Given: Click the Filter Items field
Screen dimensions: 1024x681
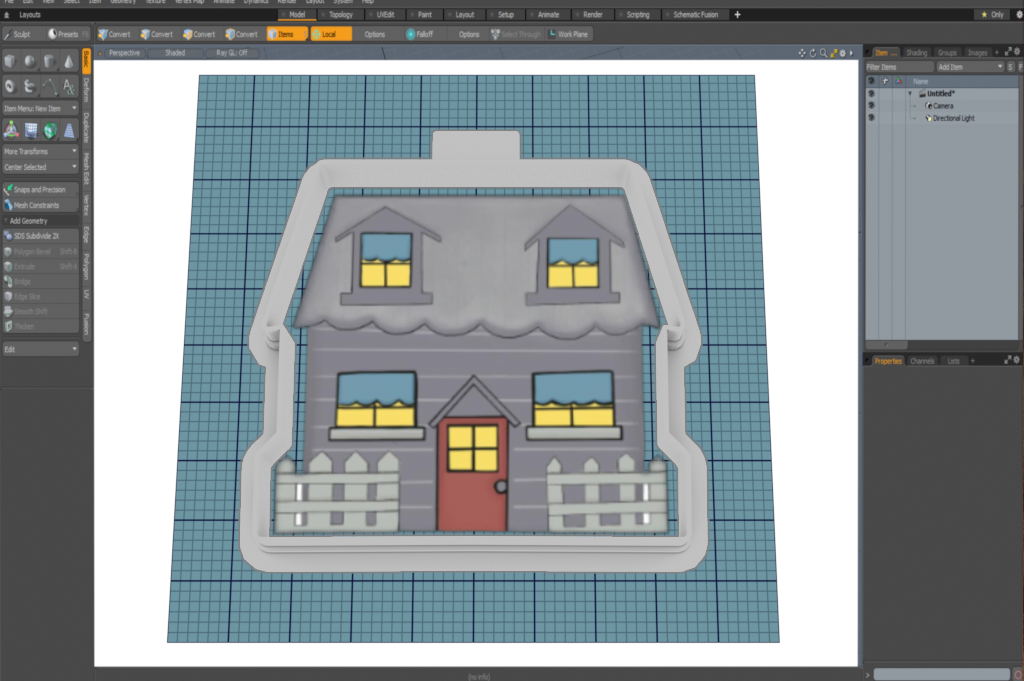Looking at the screenshot, I should pyautogui.click(x=895, y=66).
